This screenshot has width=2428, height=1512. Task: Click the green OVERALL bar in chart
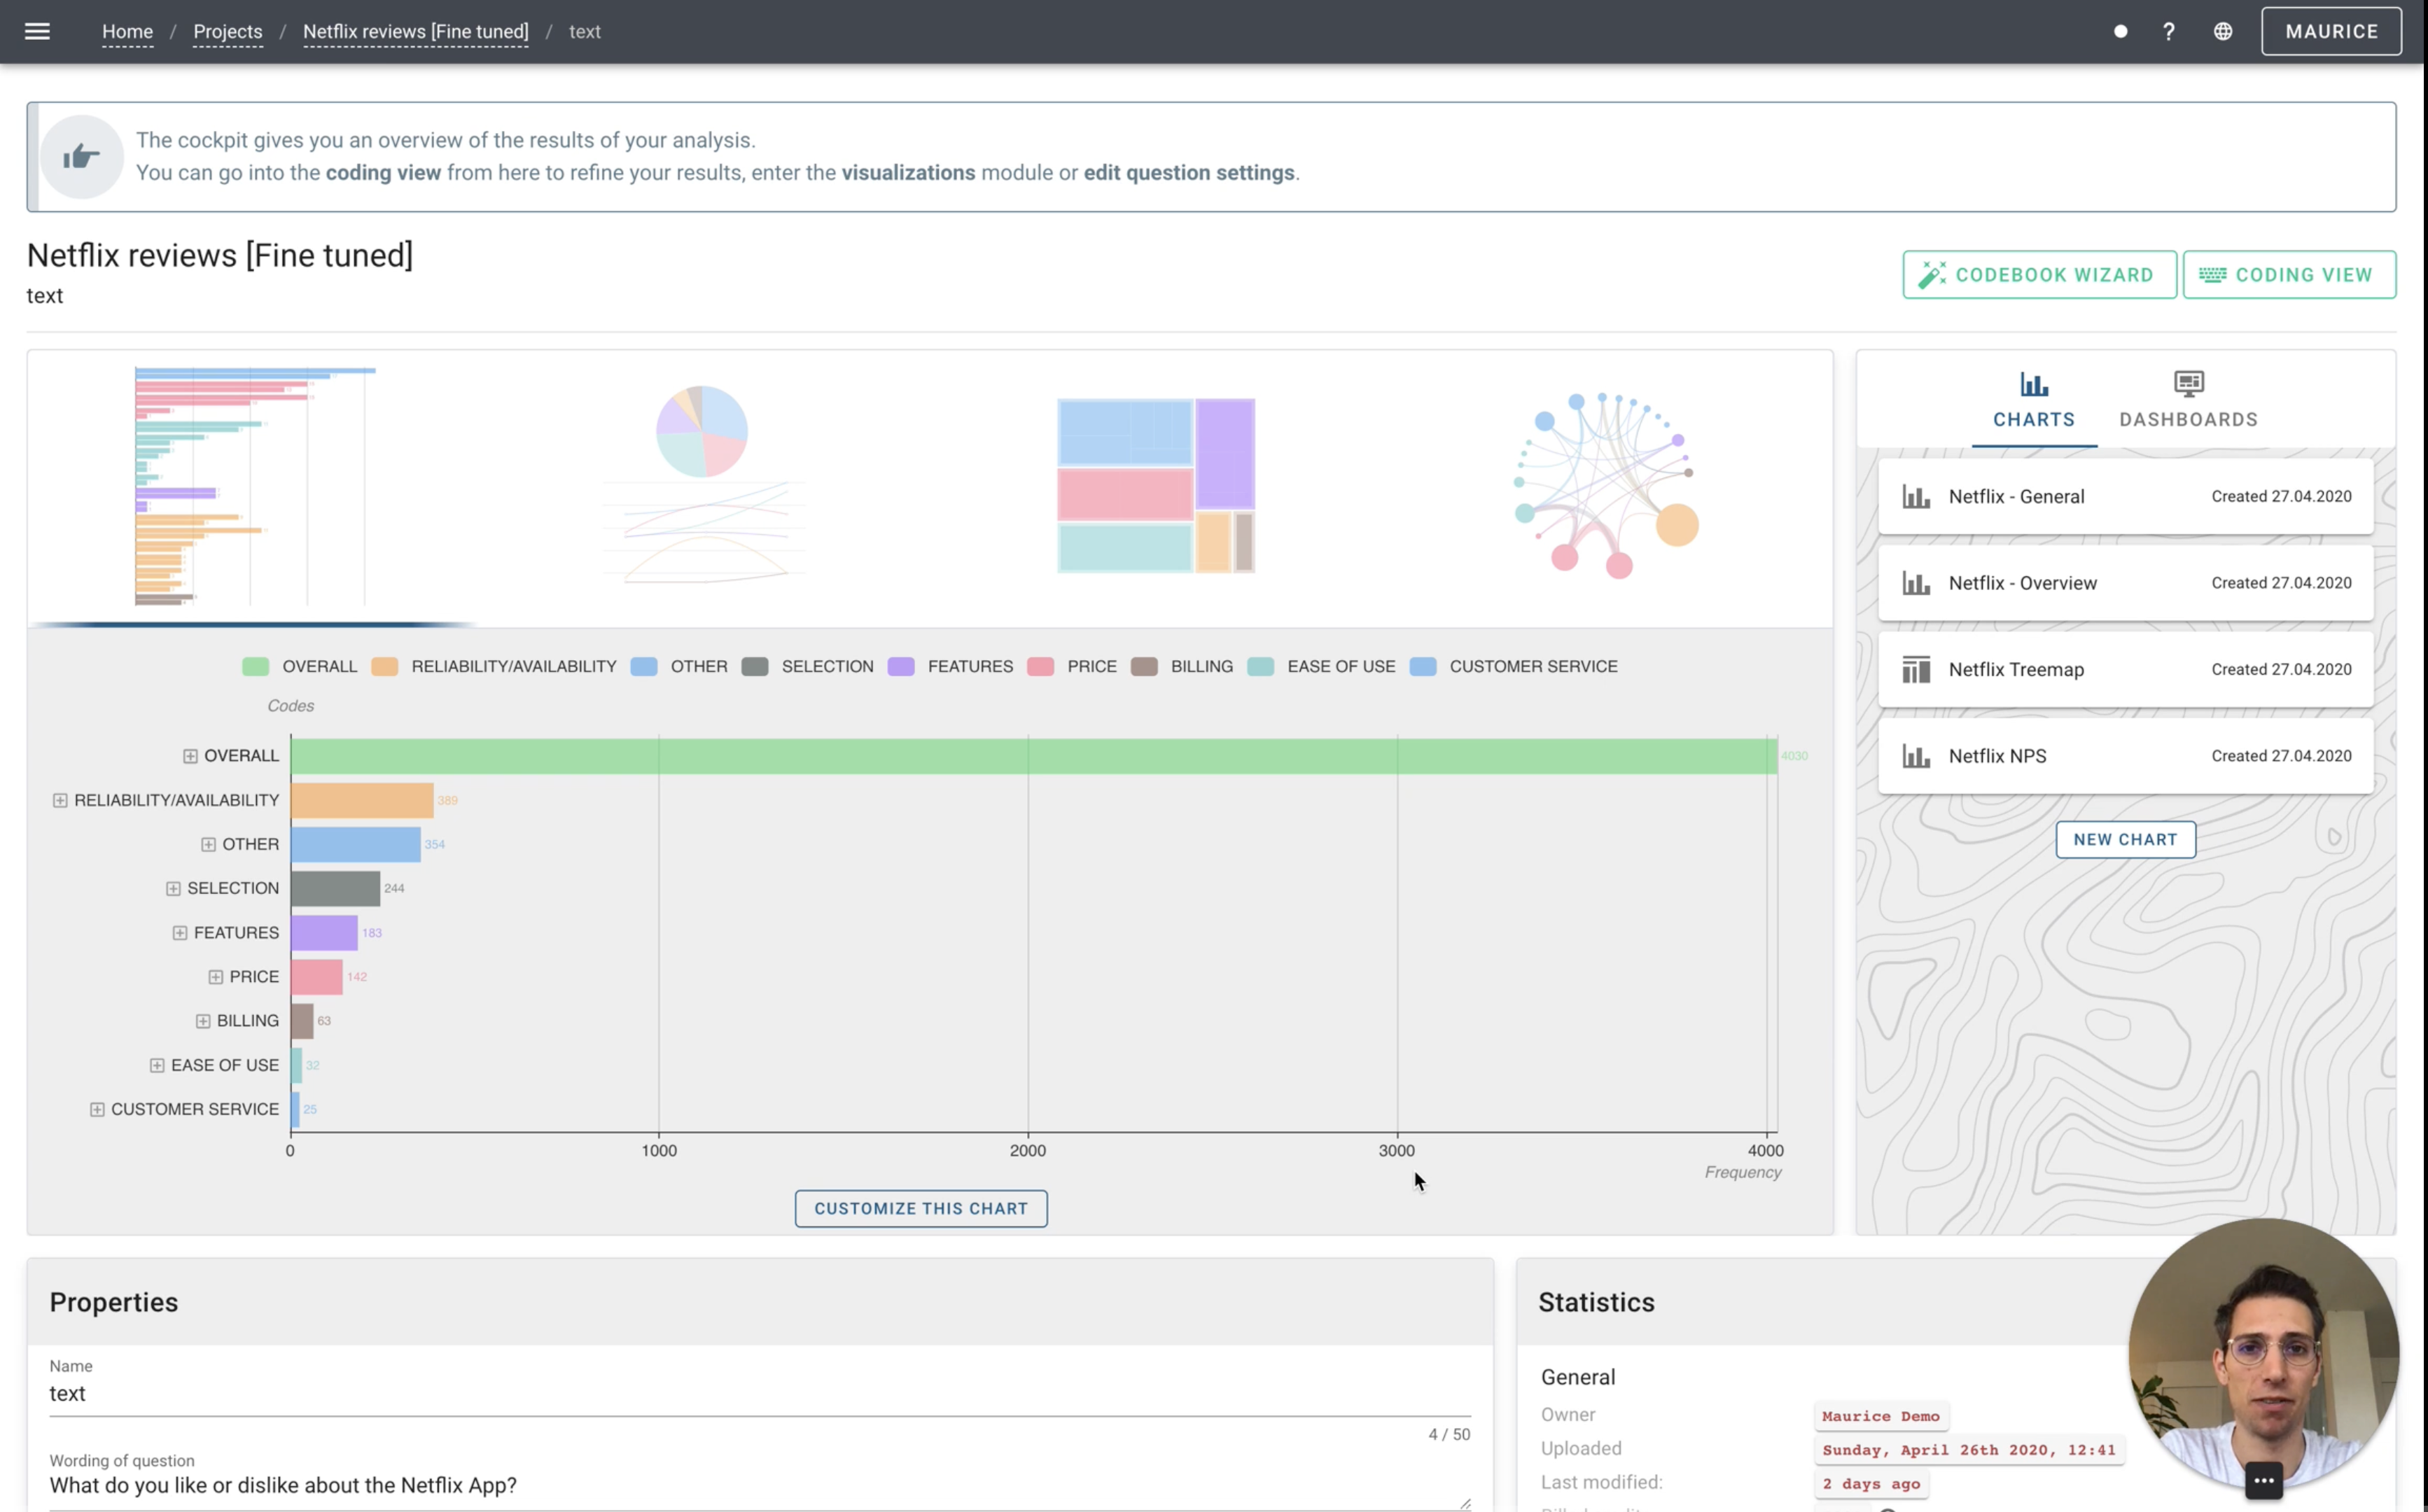click(1033, 756)
